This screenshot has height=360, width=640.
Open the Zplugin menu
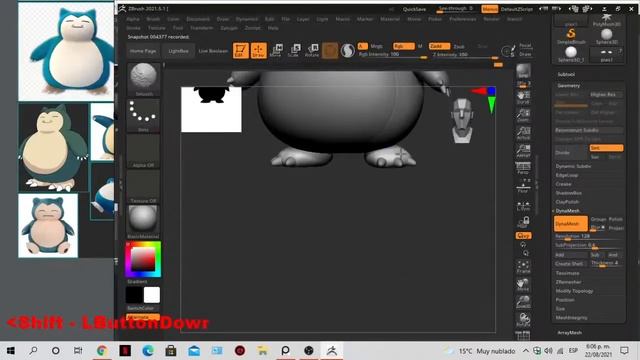coord(229,28)
